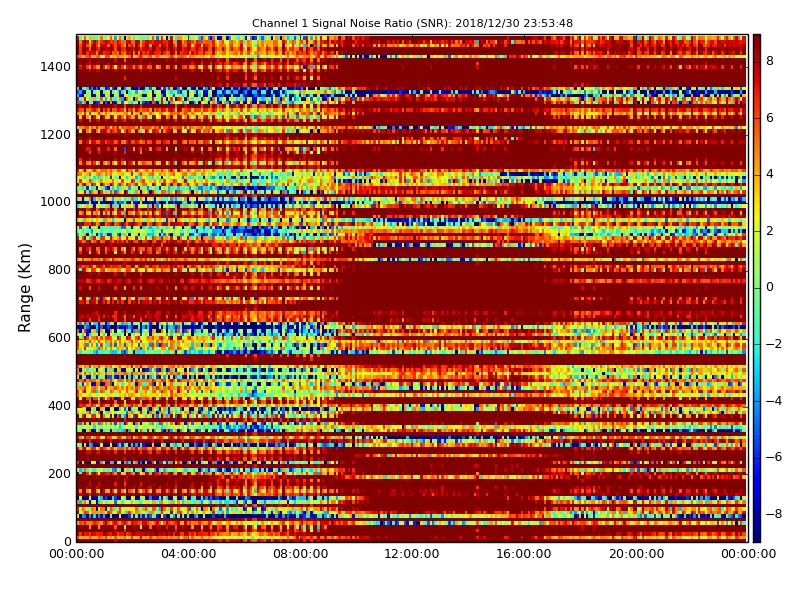Click the chart title with timestamp 2018/12/30 23:53:48

pos(412,23)
